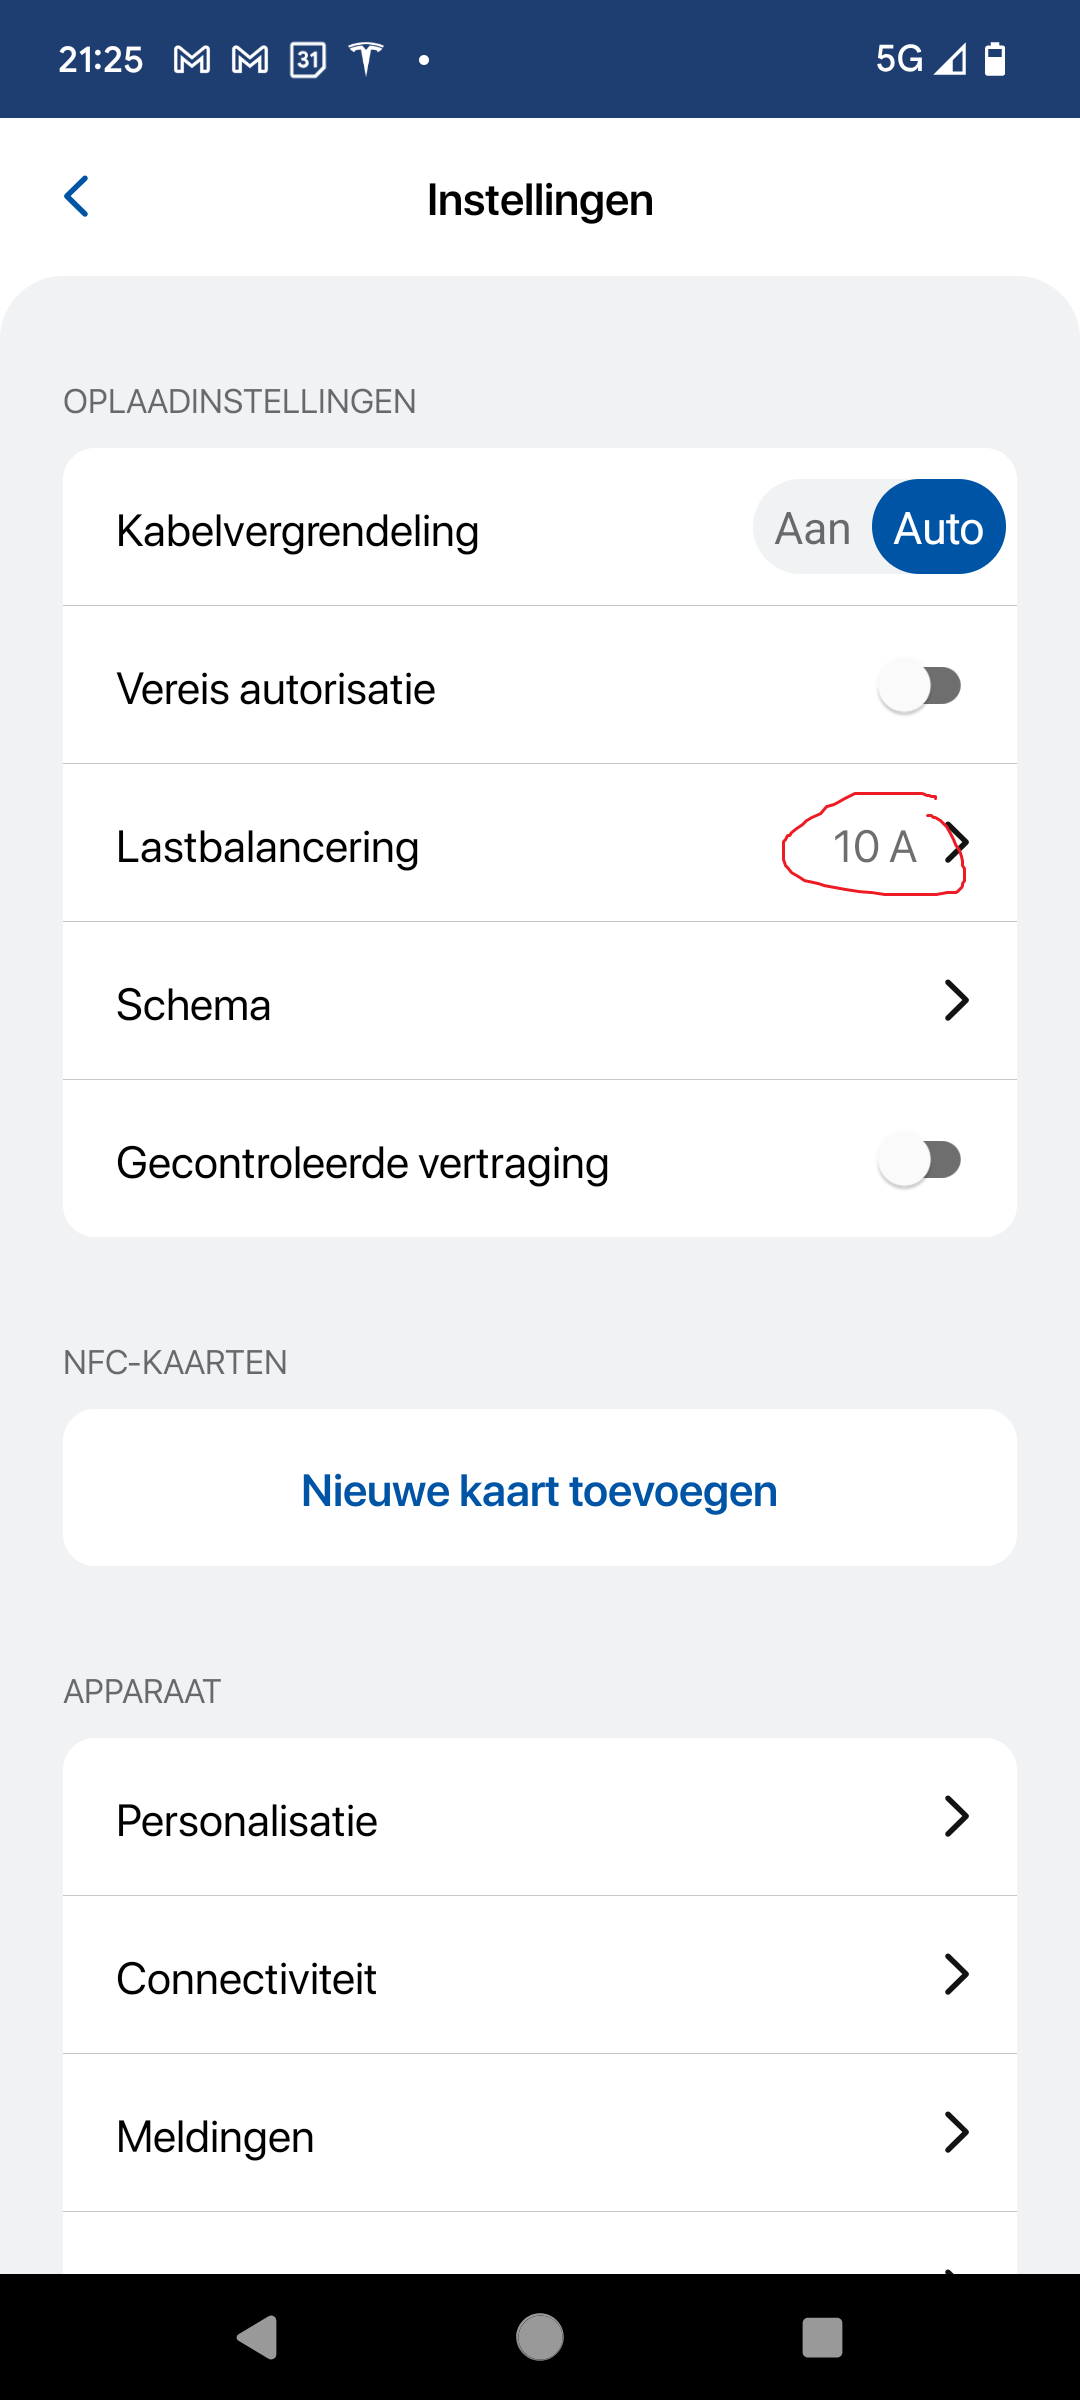The width and height of the screenshot is (1080, 2400).
Task: Tap the first Gmail notification icon
Action: pyautogui.click(x=192, y=60)
